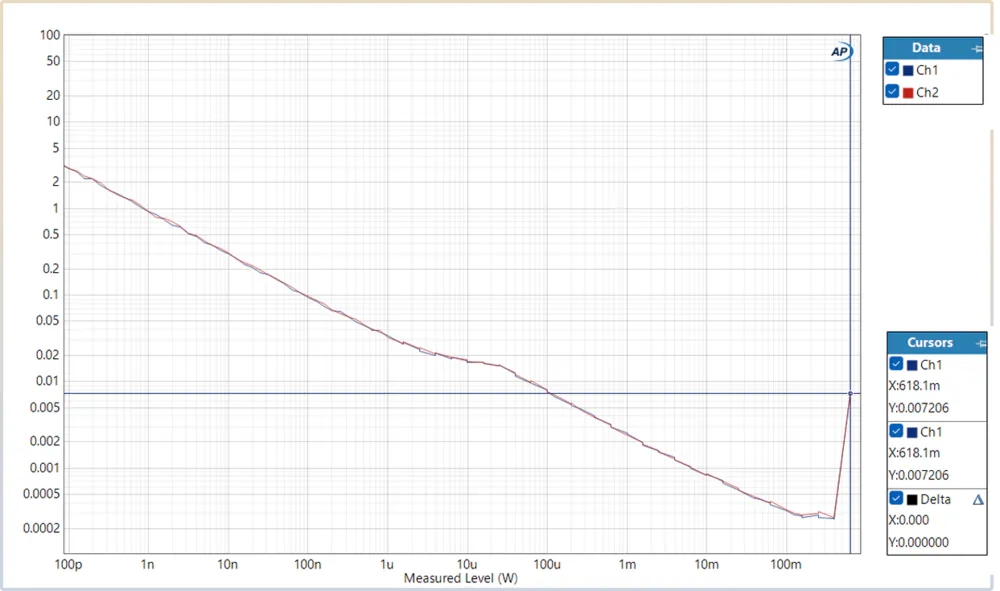Toggle the Delta cursor checkbox
1000x591 pixels.
coord(896,499)
